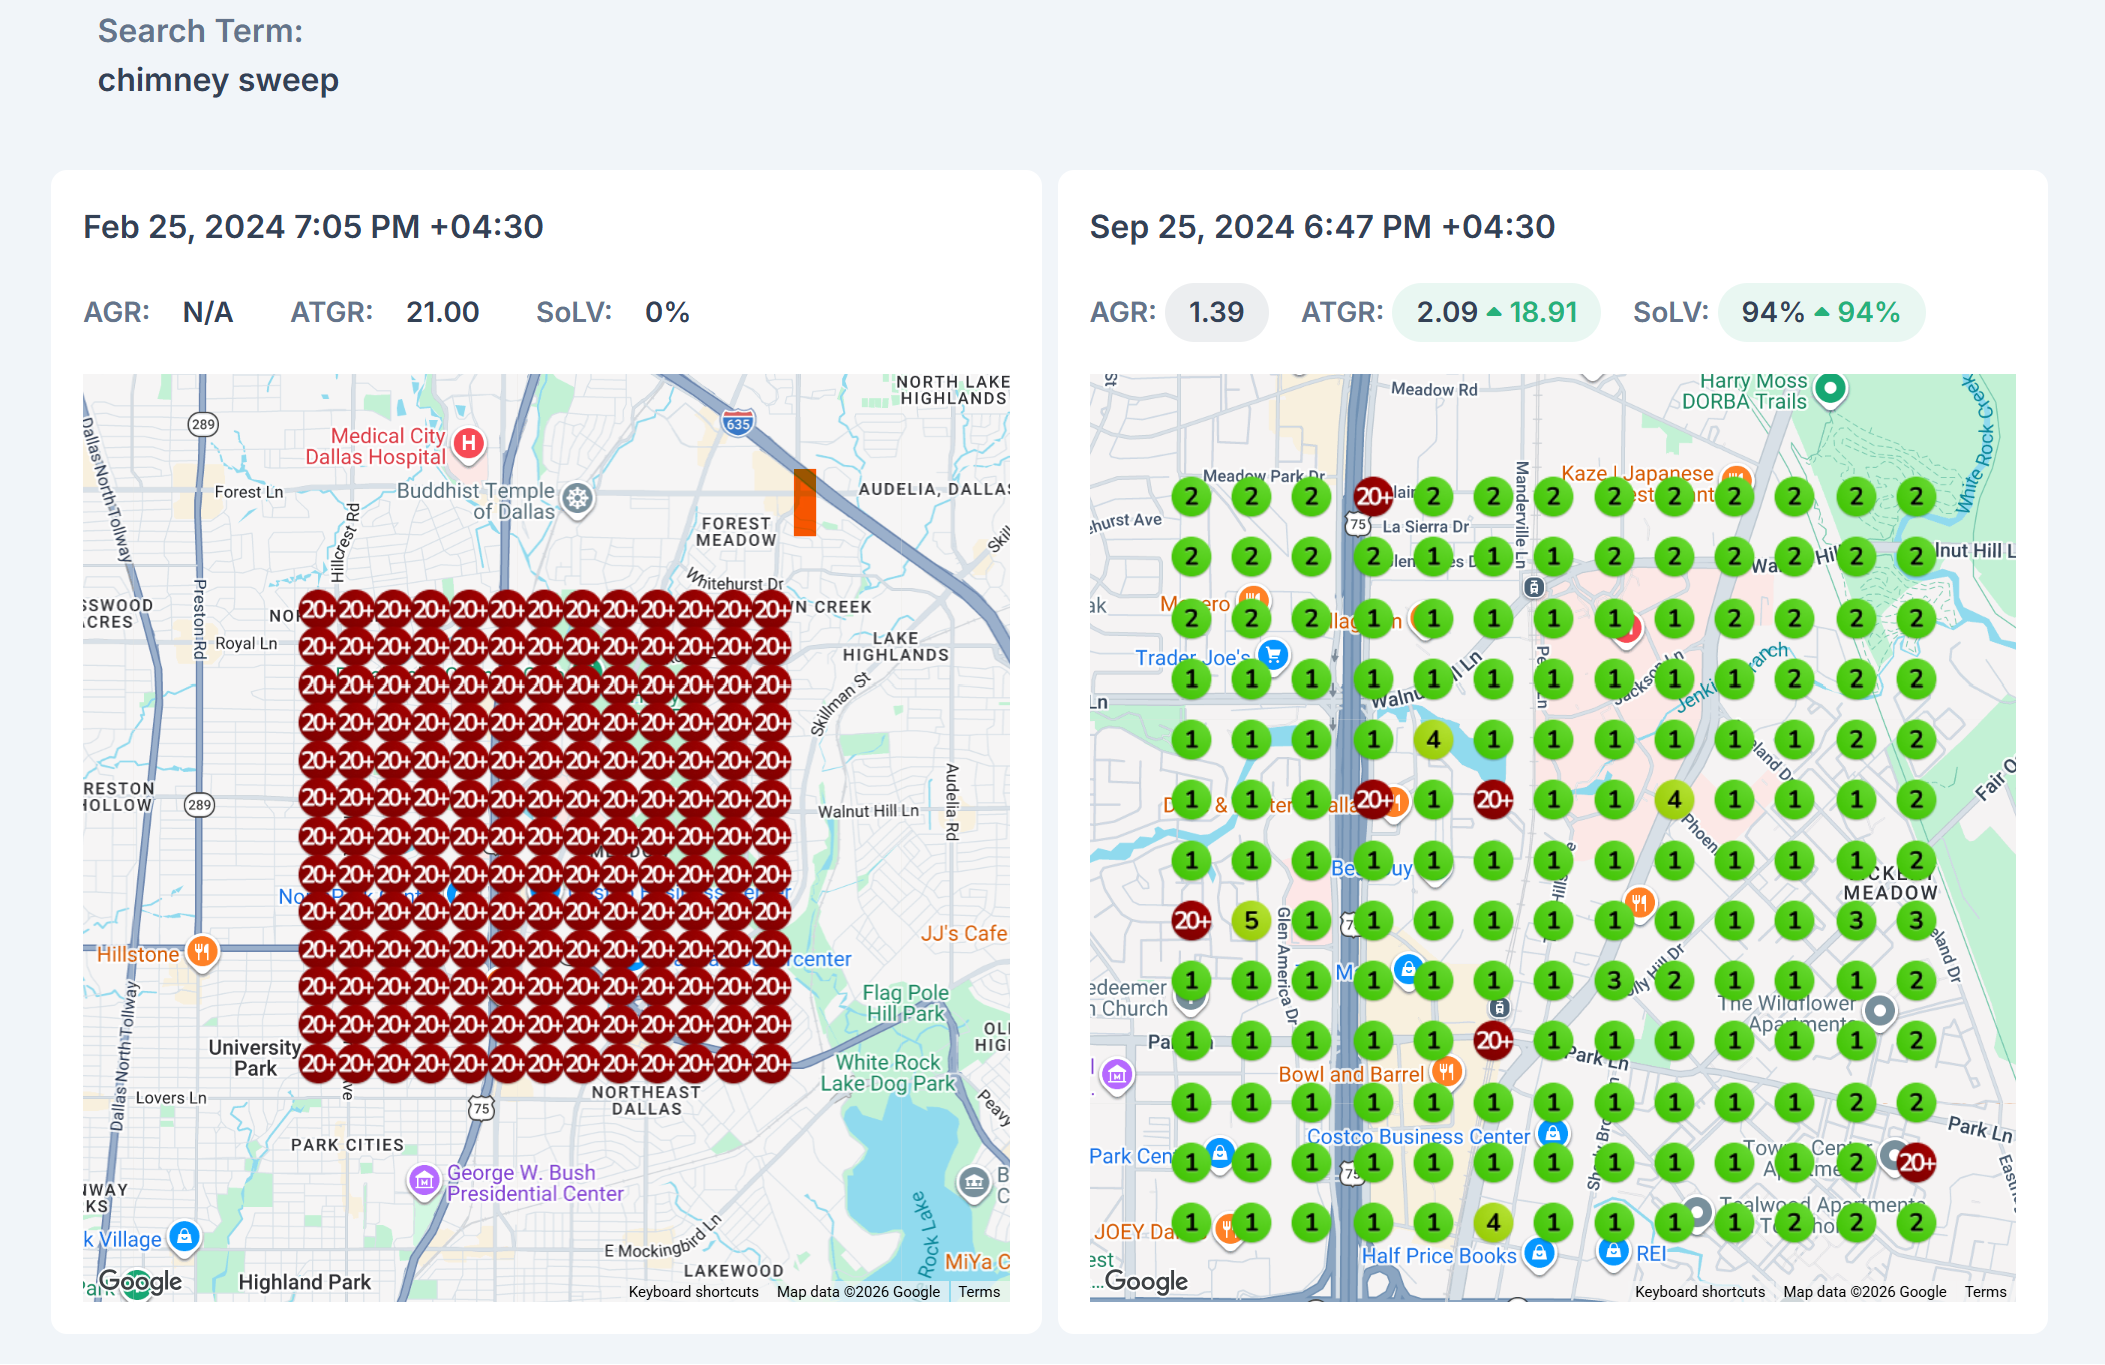Click the Village shopping bag icon on left map
This screenshot has height=1365, width=2105.
184,1237
